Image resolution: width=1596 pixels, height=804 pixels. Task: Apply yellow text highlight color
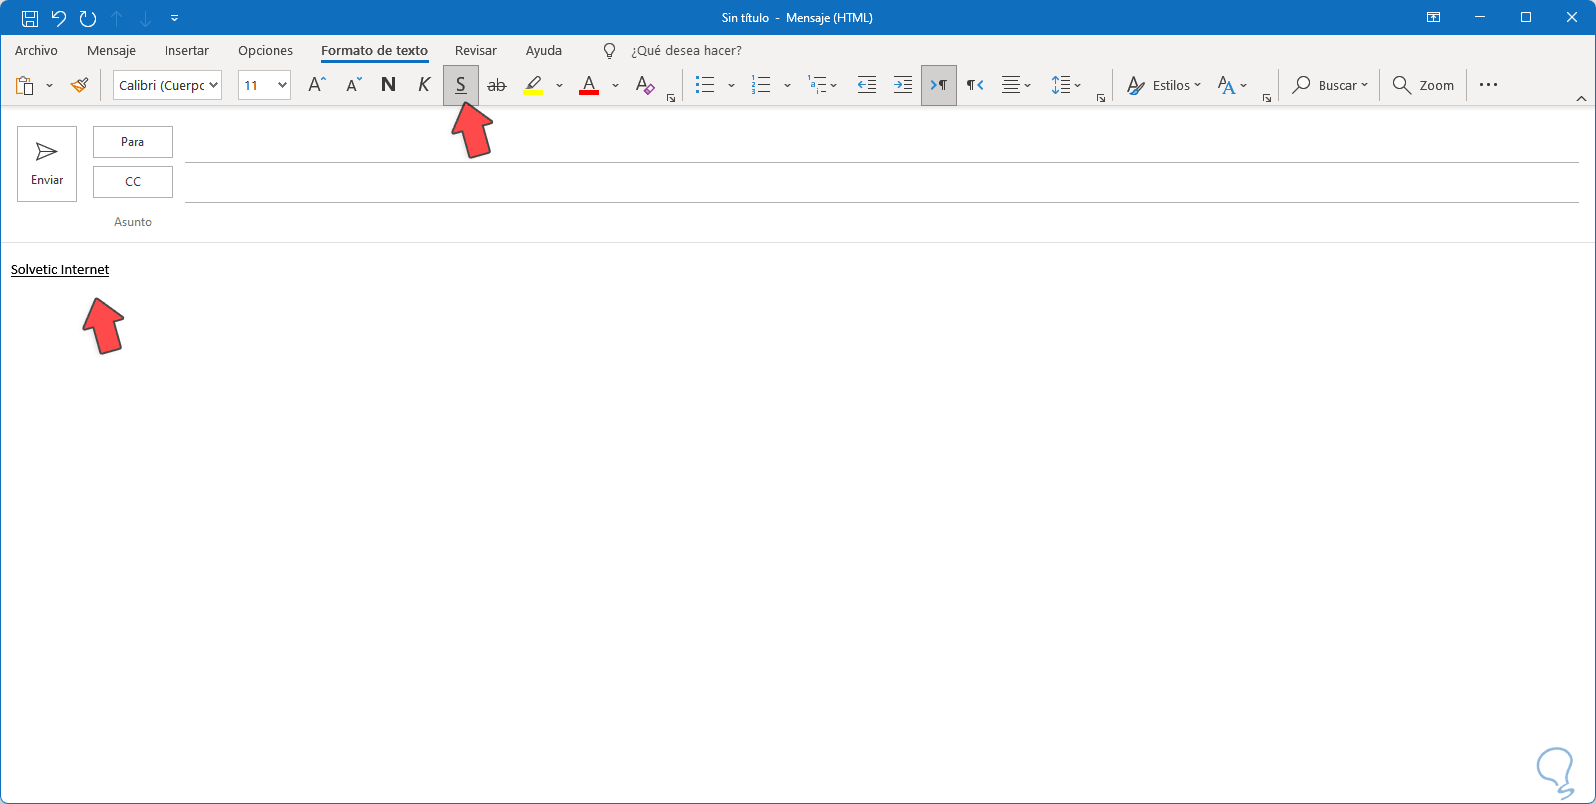point(534,85)
